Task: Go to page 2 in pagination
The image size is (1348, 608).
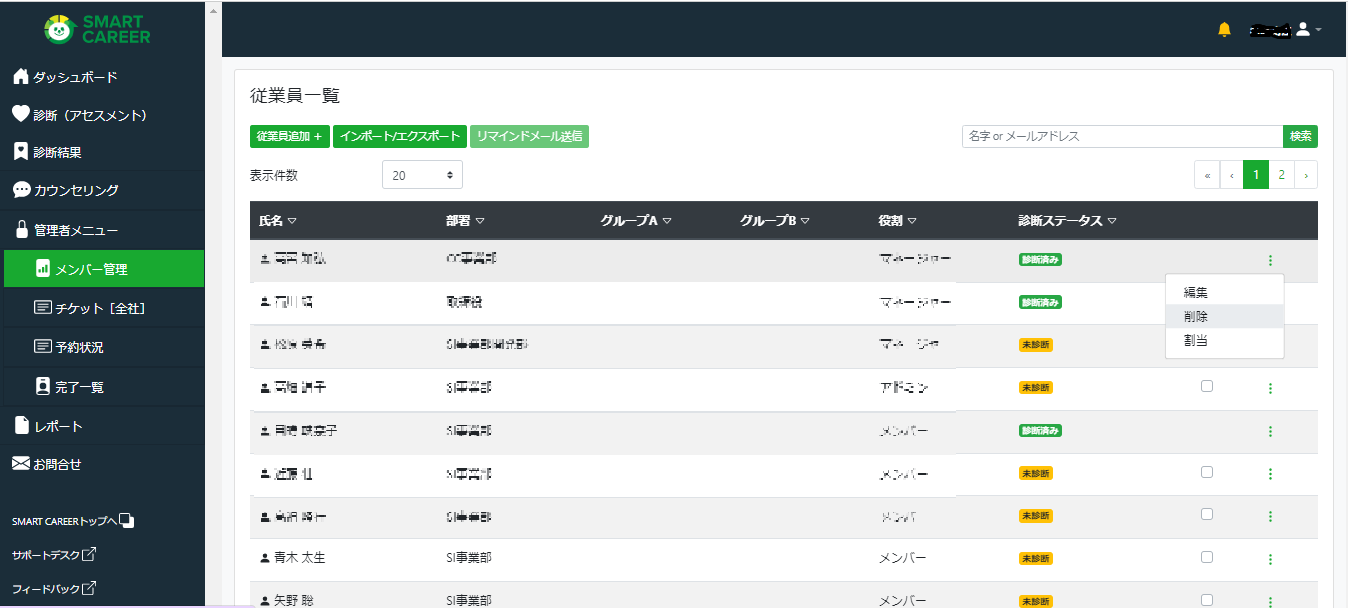Action: [x=1281, y=175]
